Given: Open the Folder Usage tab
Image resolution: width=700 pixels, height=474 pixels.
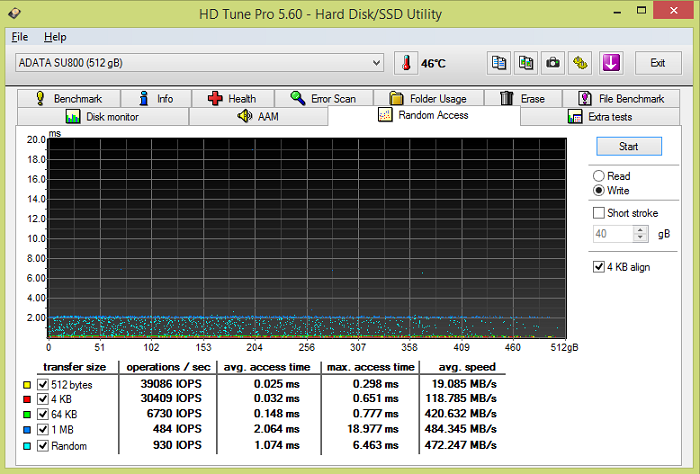Looking at the screenshot, I should (x=428, y=99).
